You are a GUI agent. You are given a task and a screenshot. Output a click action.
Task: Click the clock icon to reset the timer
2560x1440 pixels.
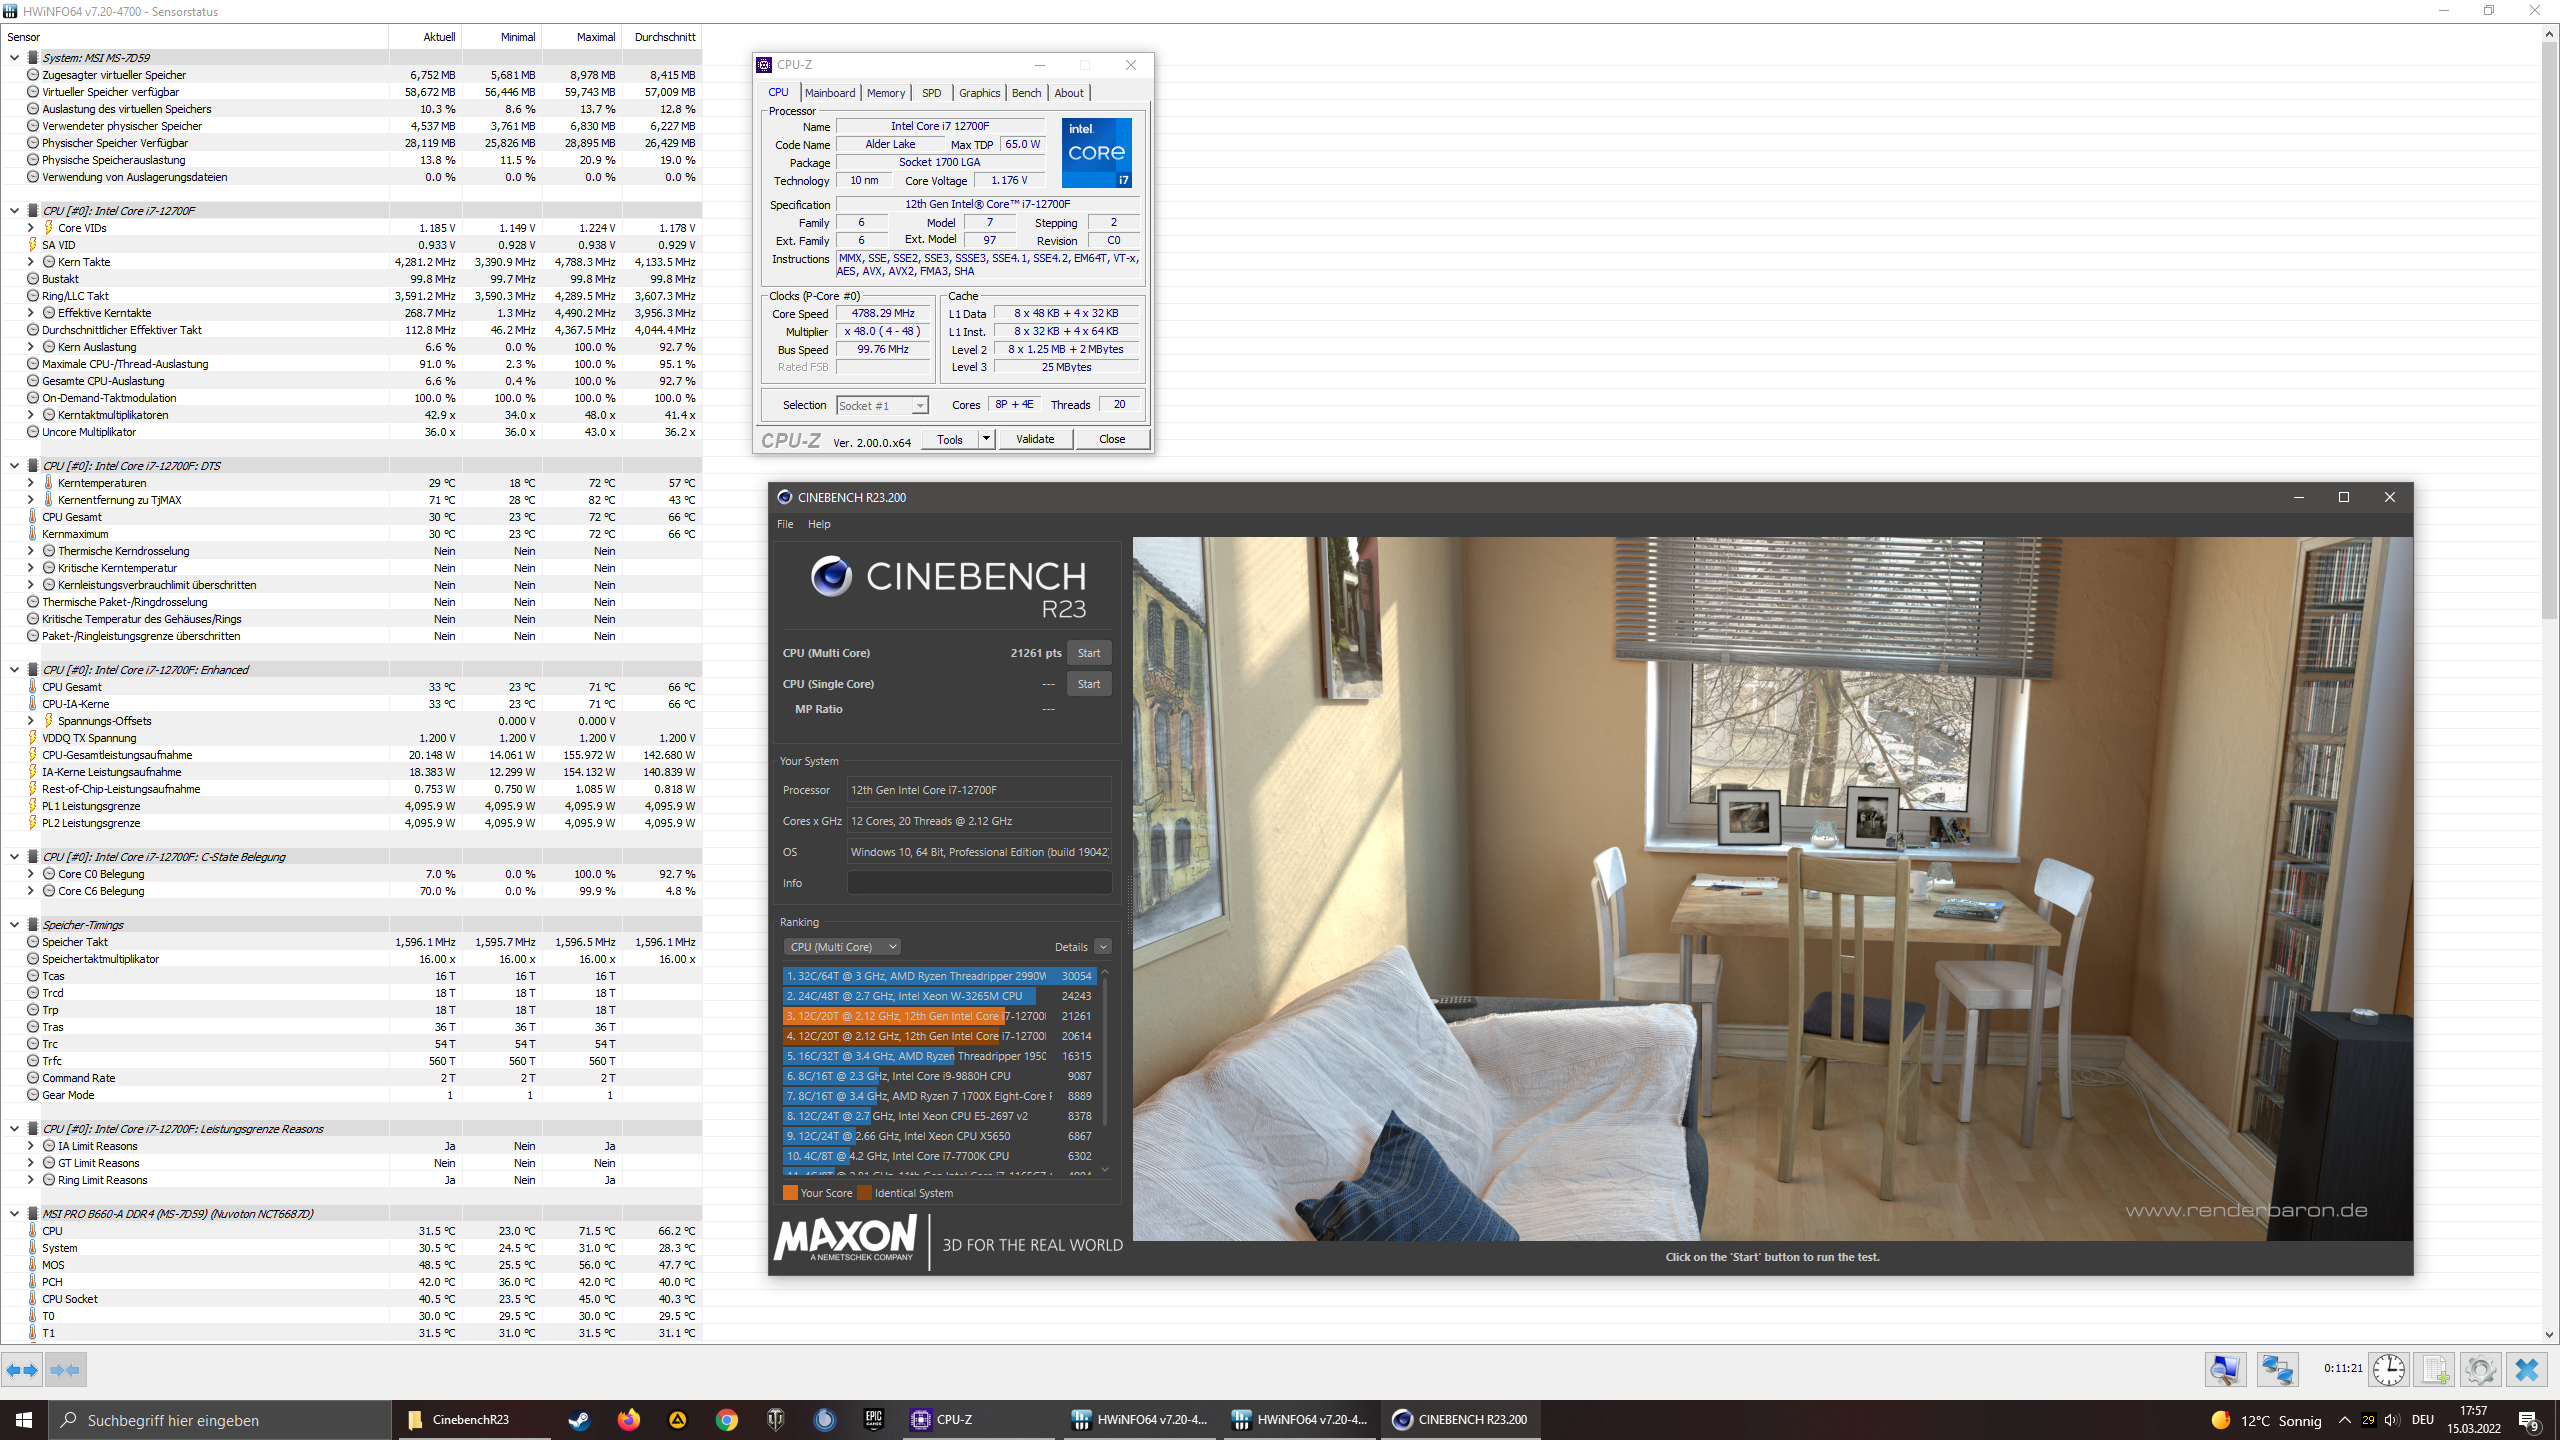coord(2389,1369)
